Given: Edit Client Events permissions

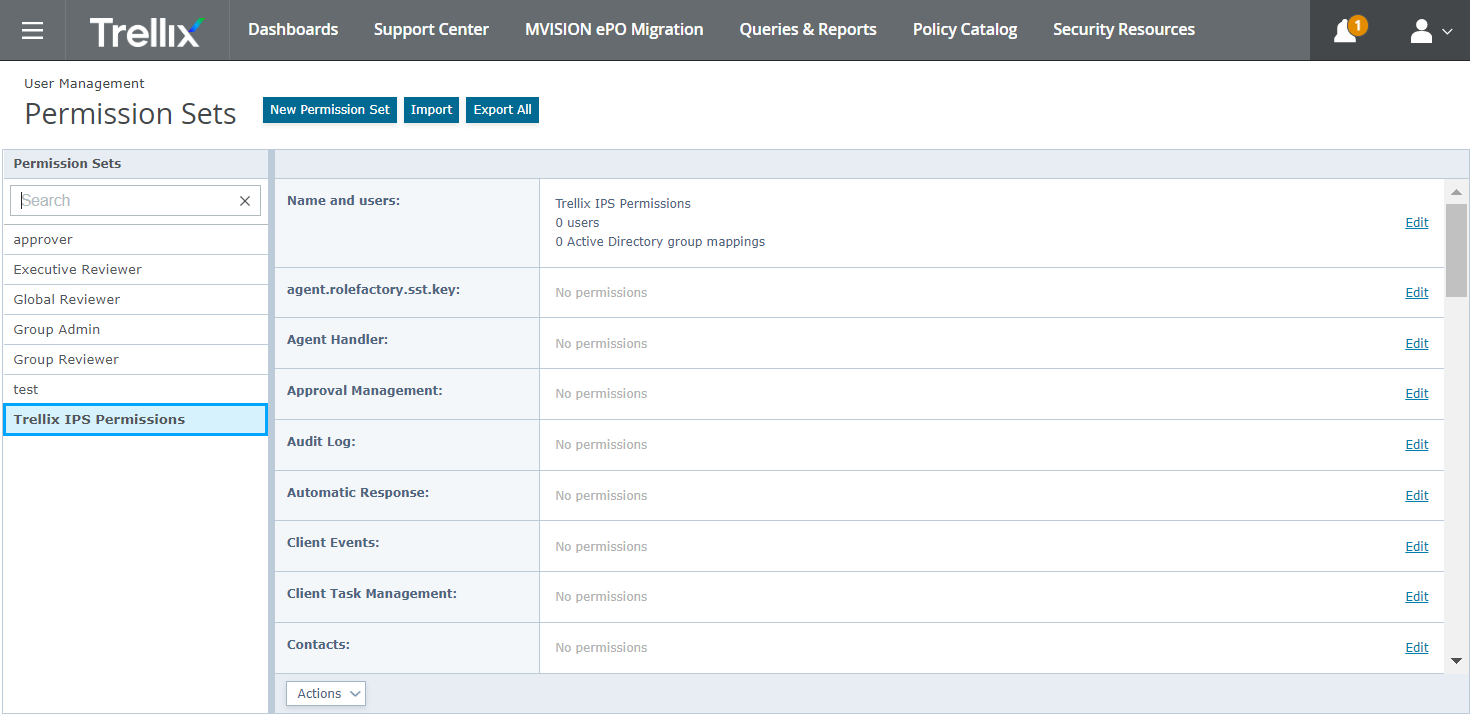Looking at the screenshot, I should (x=1417, y=547).
